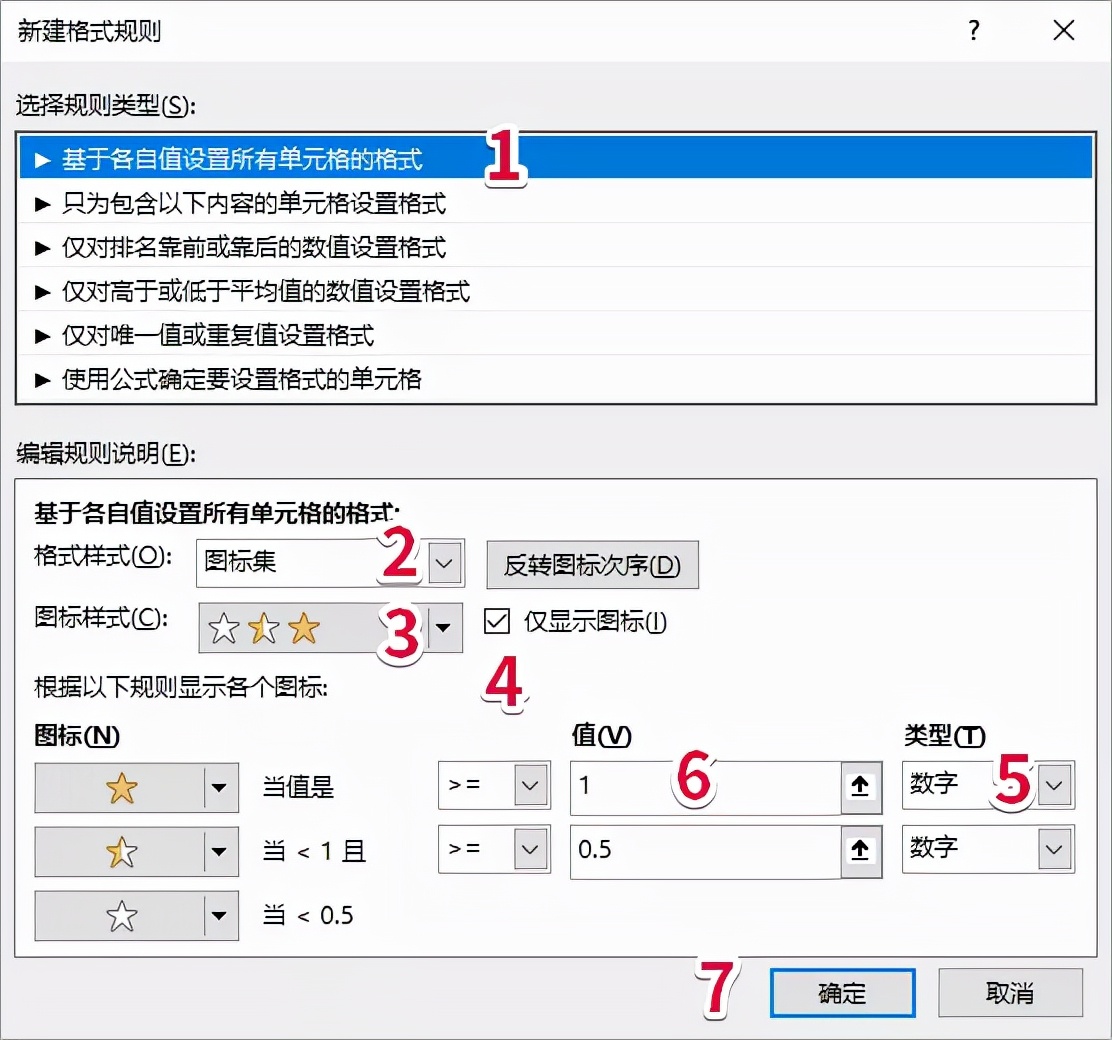
Task: Select rule 仅对高于或低于平均值的数值设置格式
Action: (x=555, y=291)
